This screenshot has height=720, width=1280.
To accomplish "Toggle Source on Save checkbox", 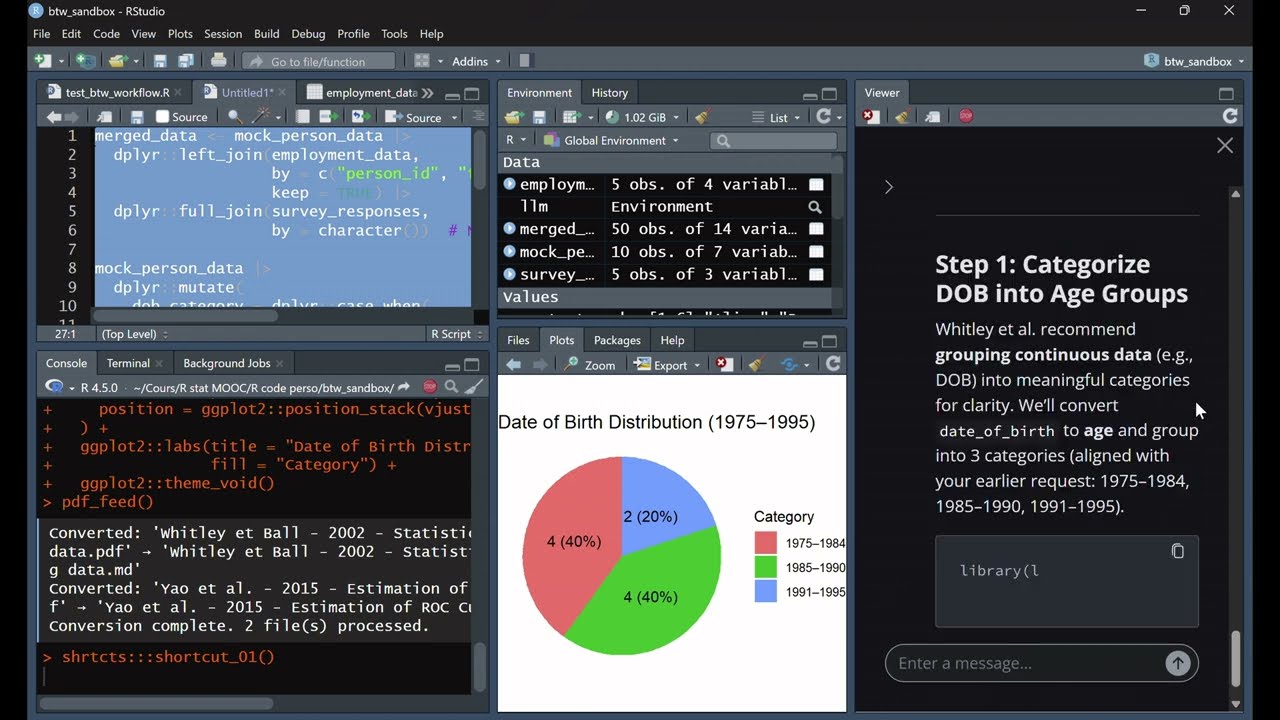I will [162, 117].
